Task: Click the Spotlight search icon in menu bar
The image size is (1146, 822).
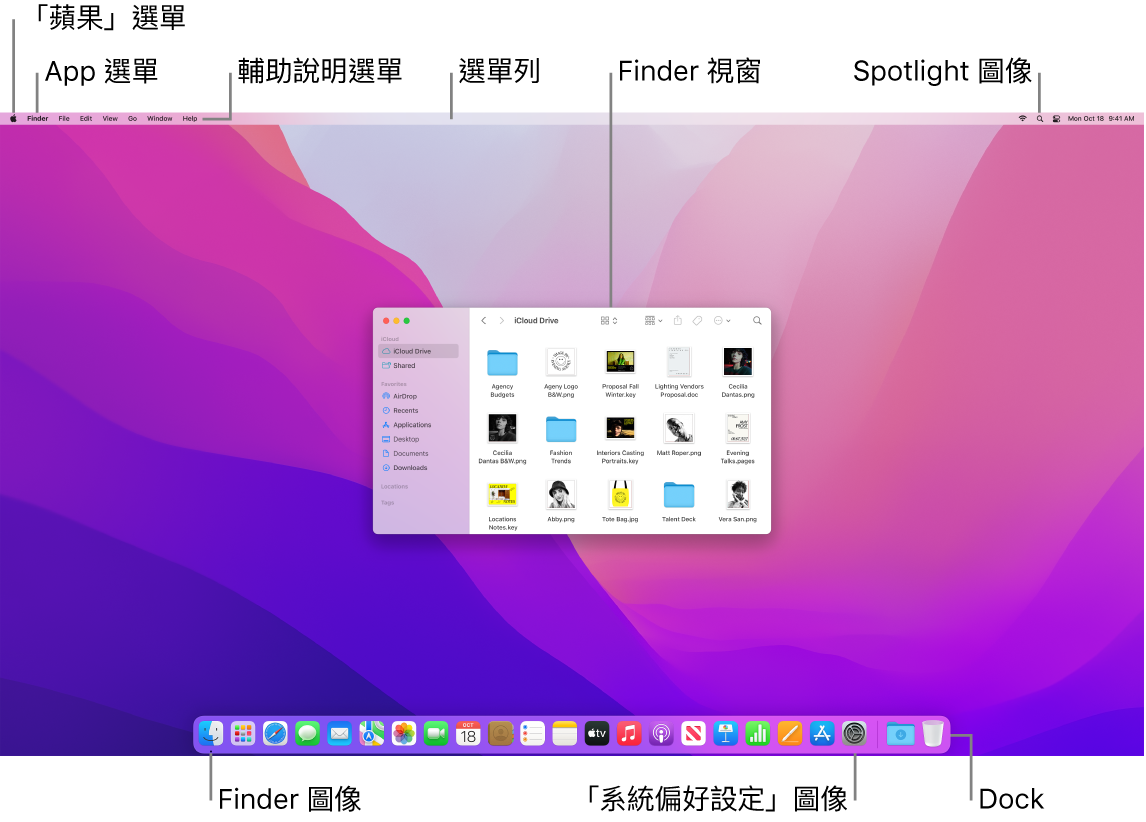Action: [1040, 117]
